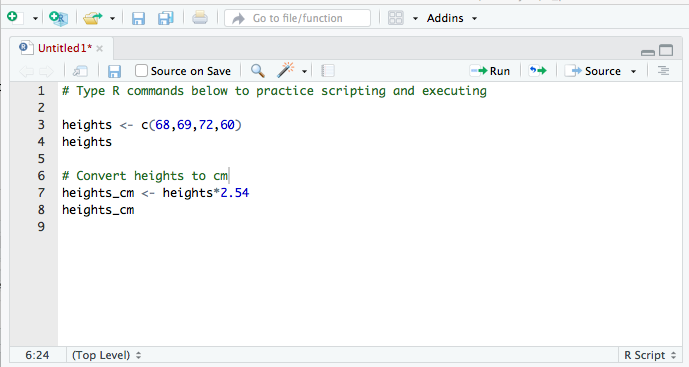Save current document from editor toolbar
The height and width of the screenshot is (367, 689).
[x=114, y=71]
